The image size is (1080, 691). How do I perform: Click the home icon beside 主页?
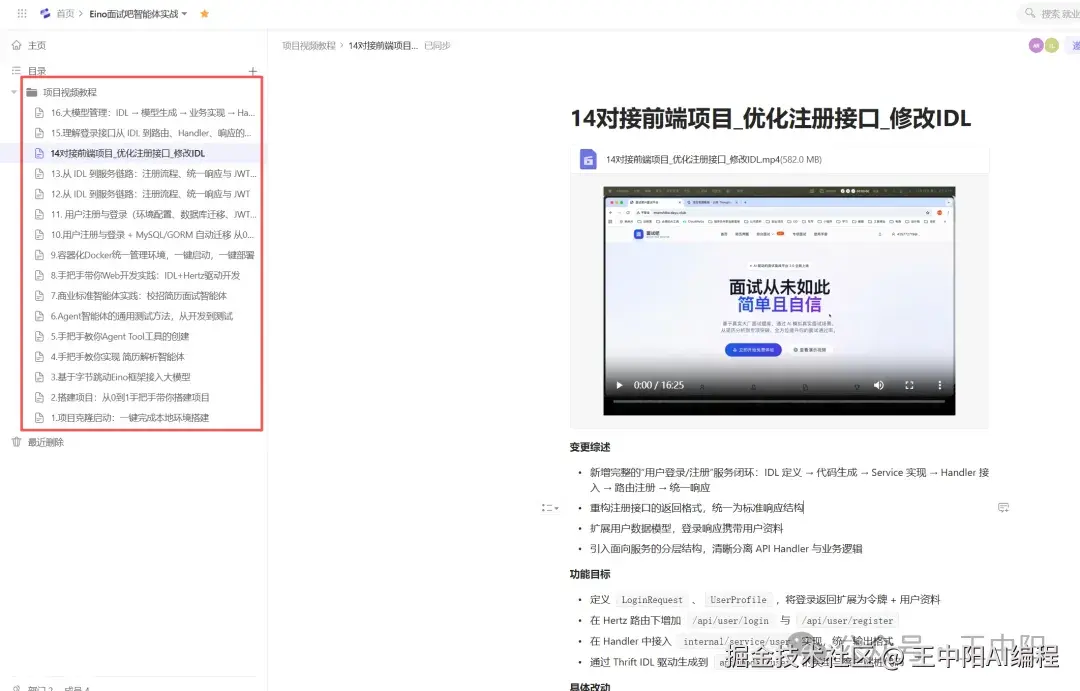pyautogui.click(x=17, y=45)
